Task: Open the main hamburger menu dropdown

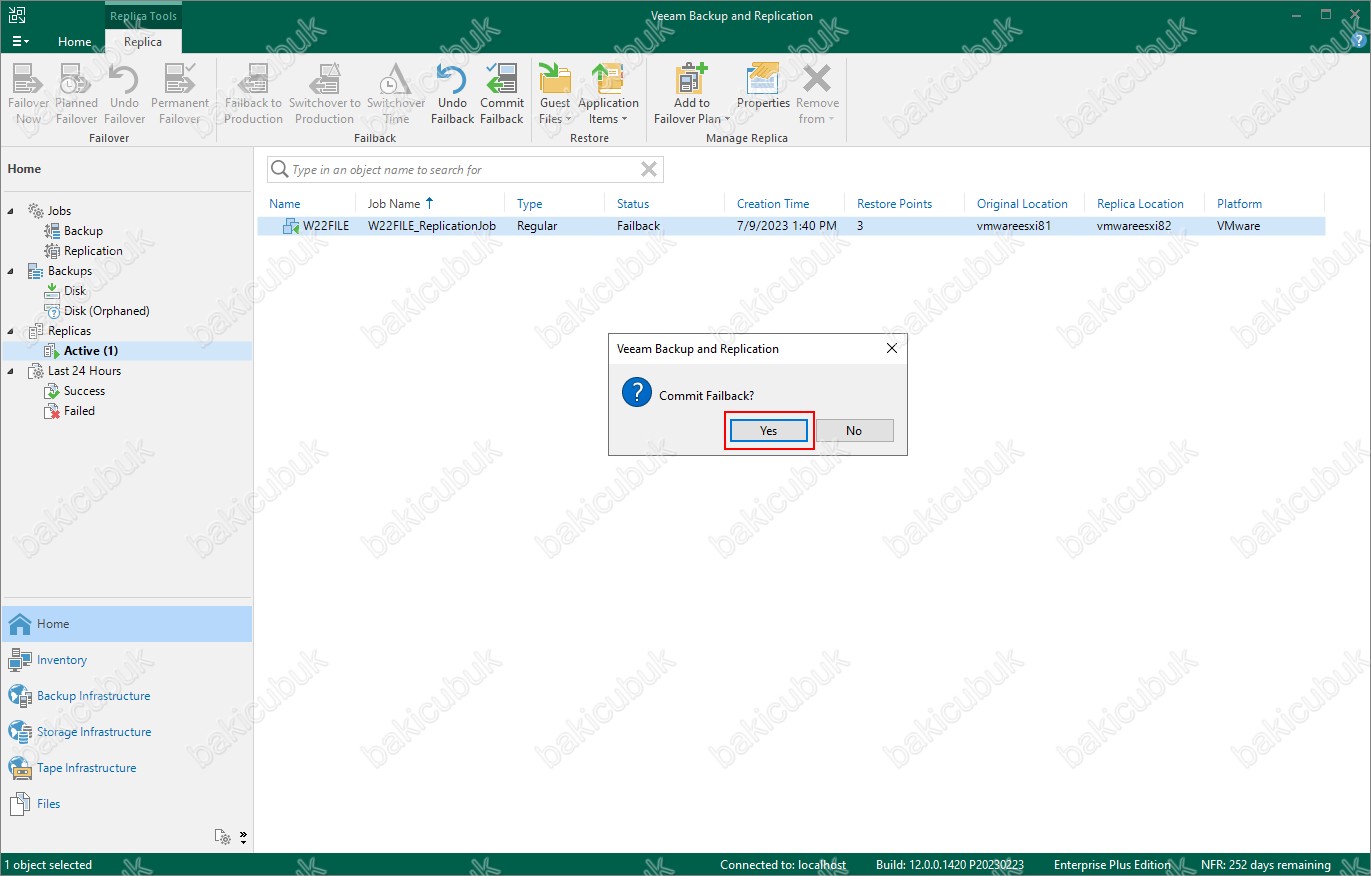Action: [20, 42]
